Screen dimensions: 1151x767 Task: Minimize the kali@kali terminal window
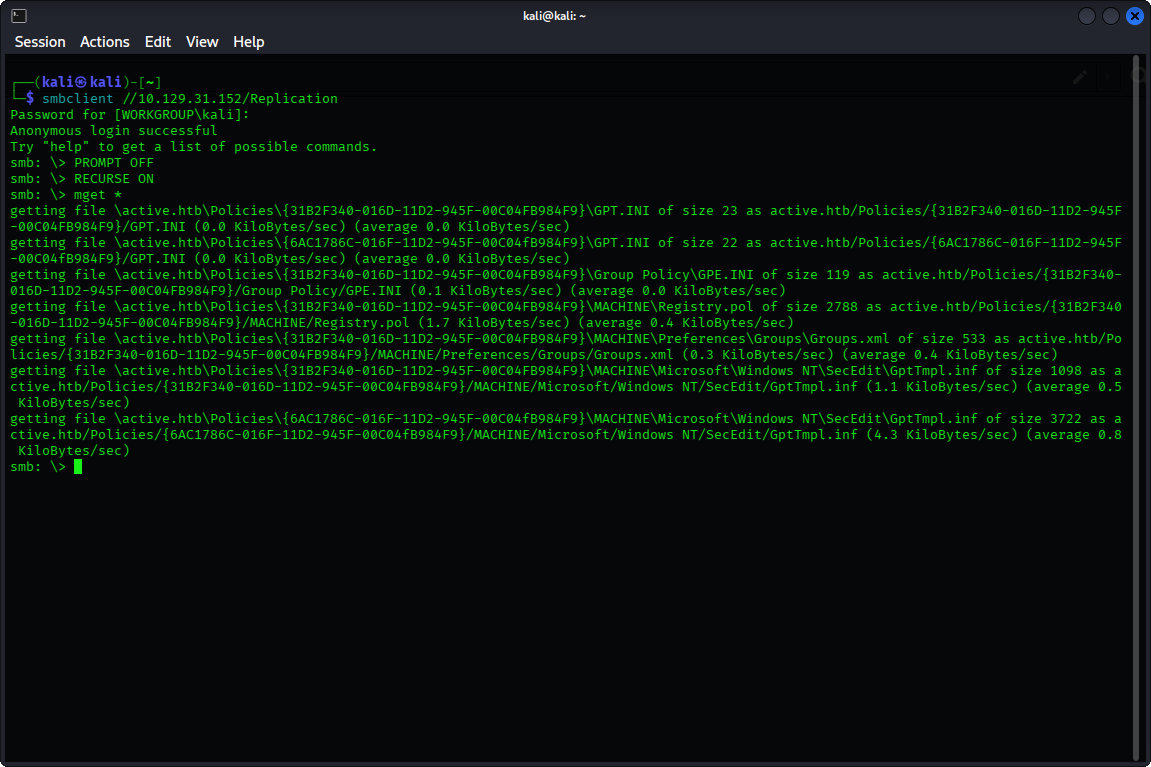pyautogui.click(x=1086, y=15)
